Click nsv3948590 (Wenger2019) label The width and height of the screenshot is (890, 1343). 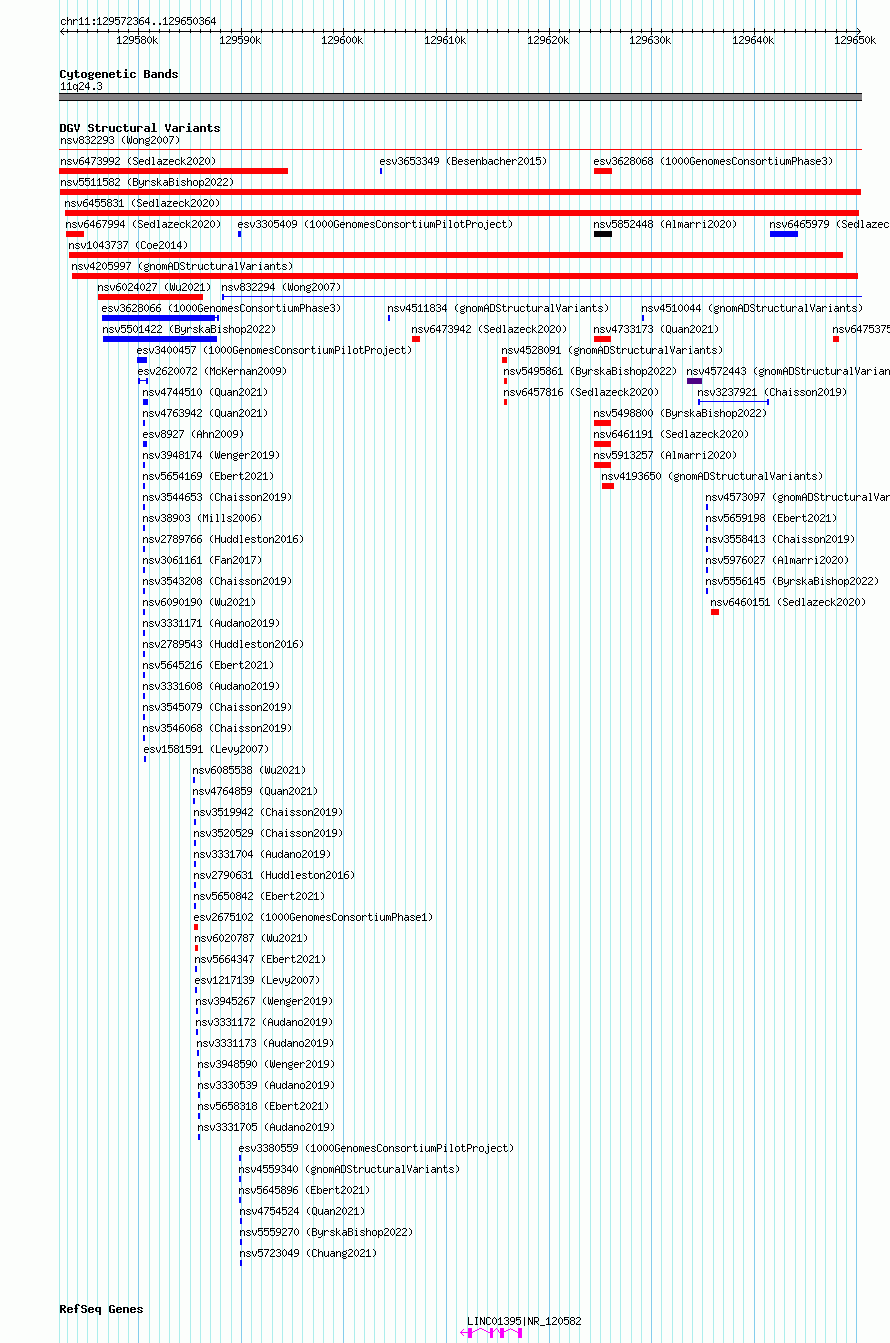point(266,1064)
